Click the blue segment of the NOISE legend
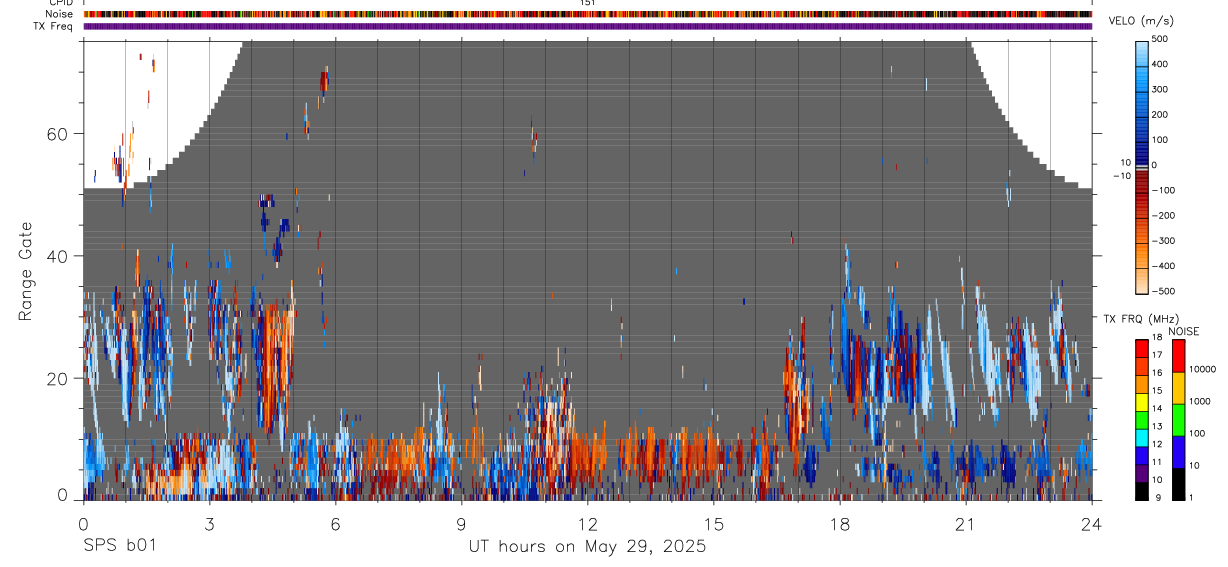Viewport: 1228px width, 567px height. point(1179,452)
